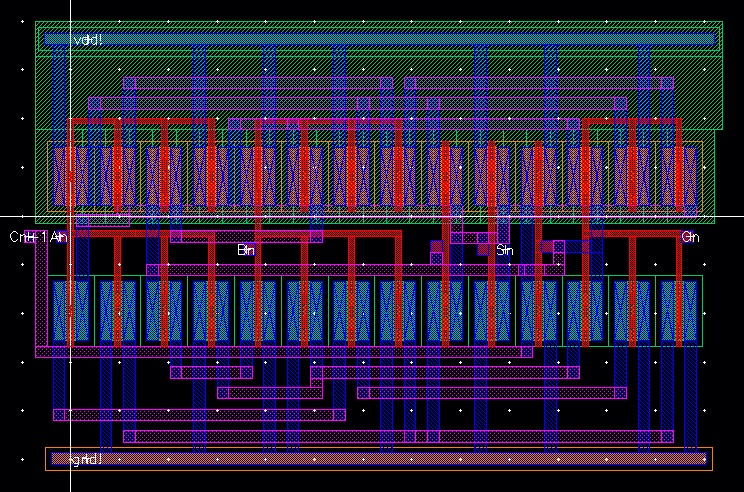
Task: Select the Cn pin label at right
Action: click(x=690, y=236)
